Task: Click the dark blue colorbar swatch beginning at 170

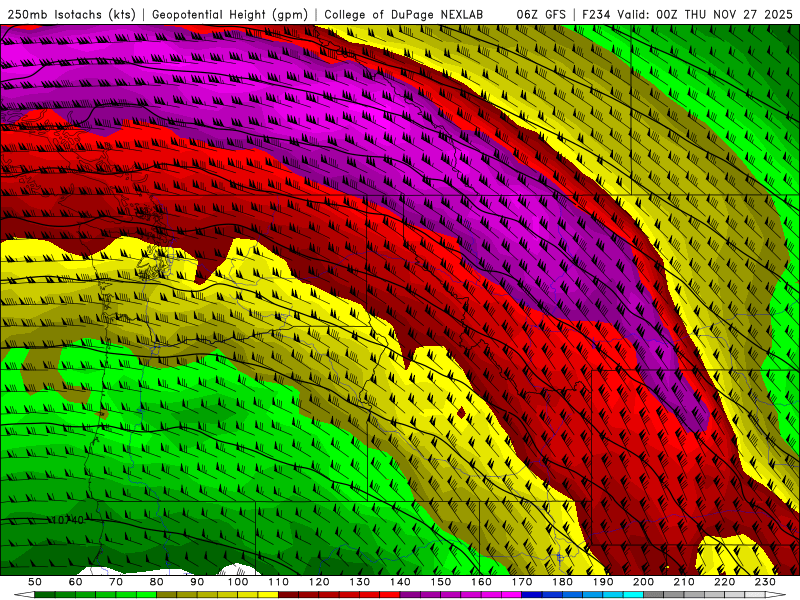Action: pos(532,595)
